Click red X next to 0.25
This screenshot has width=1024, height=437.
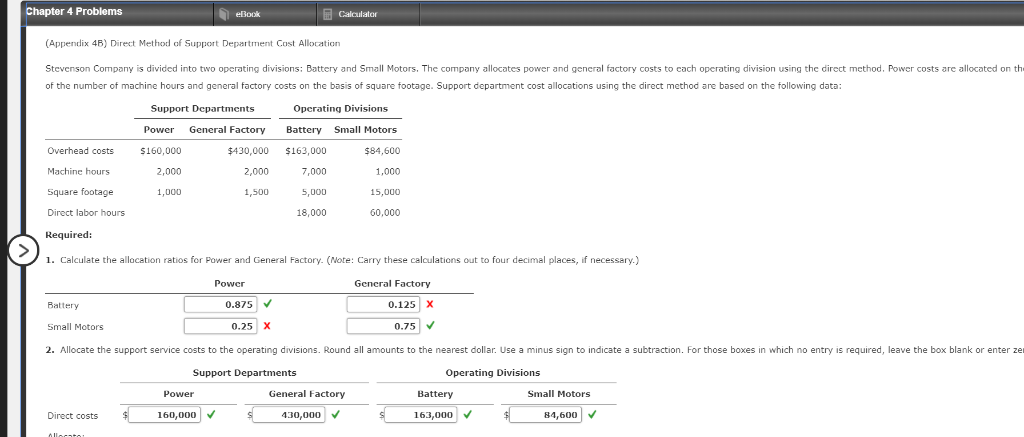[266, 326]
